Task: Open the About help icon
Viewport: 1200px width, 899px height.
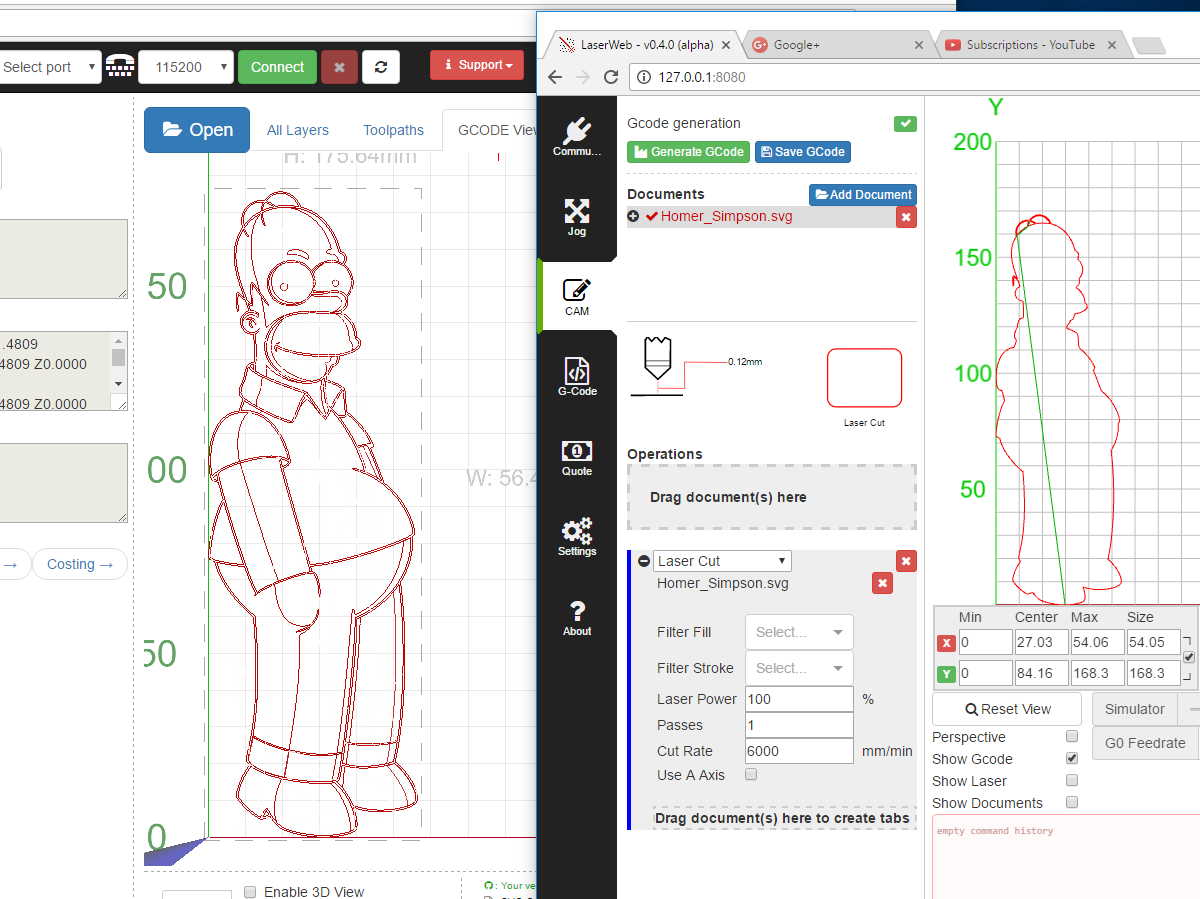Action: point(577,617)
